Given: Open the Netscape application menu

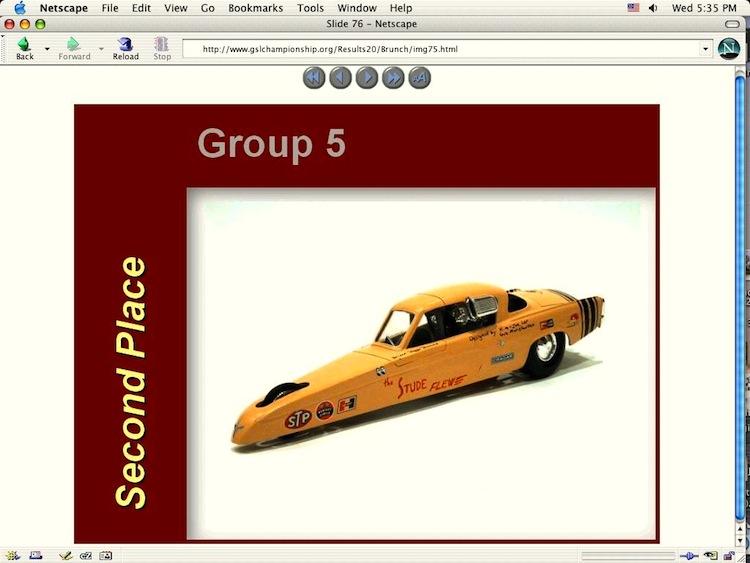Looking at the screenshot, I should [64, 8].
